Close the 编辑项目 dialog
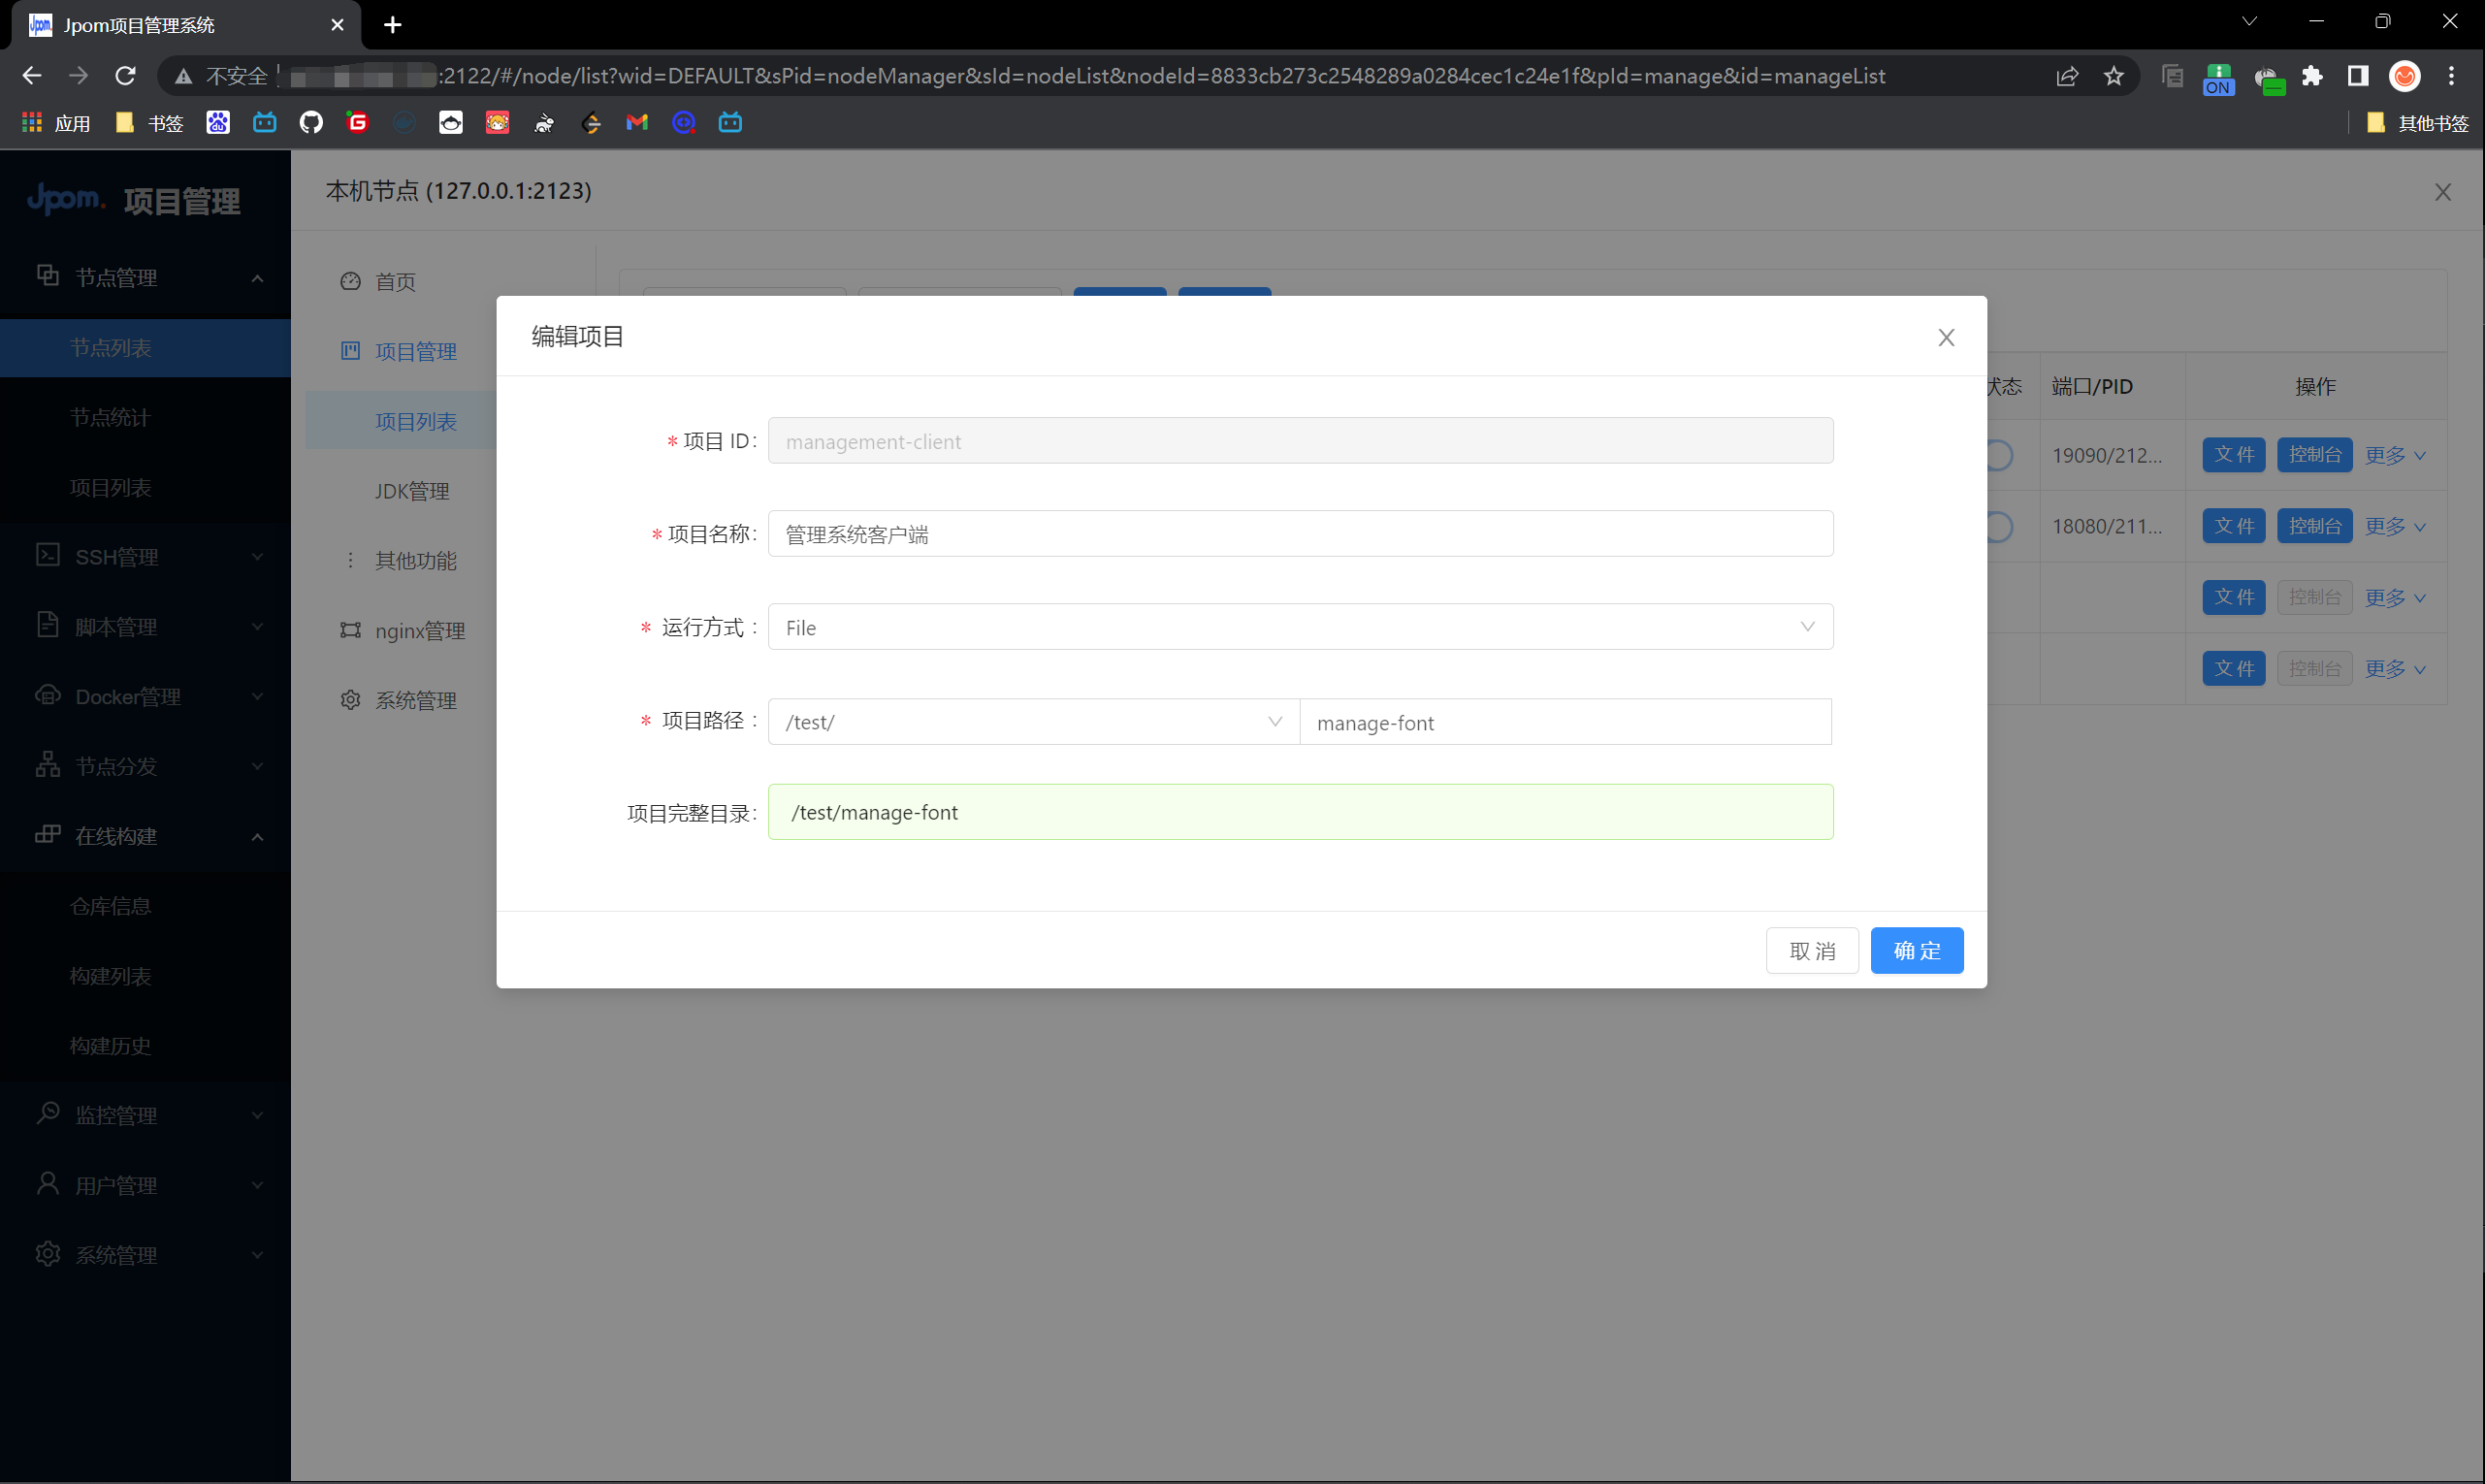Image resolution: width=2485 pixels, height=1484 pixels. pyautogui.click(x=1945, y=337)
